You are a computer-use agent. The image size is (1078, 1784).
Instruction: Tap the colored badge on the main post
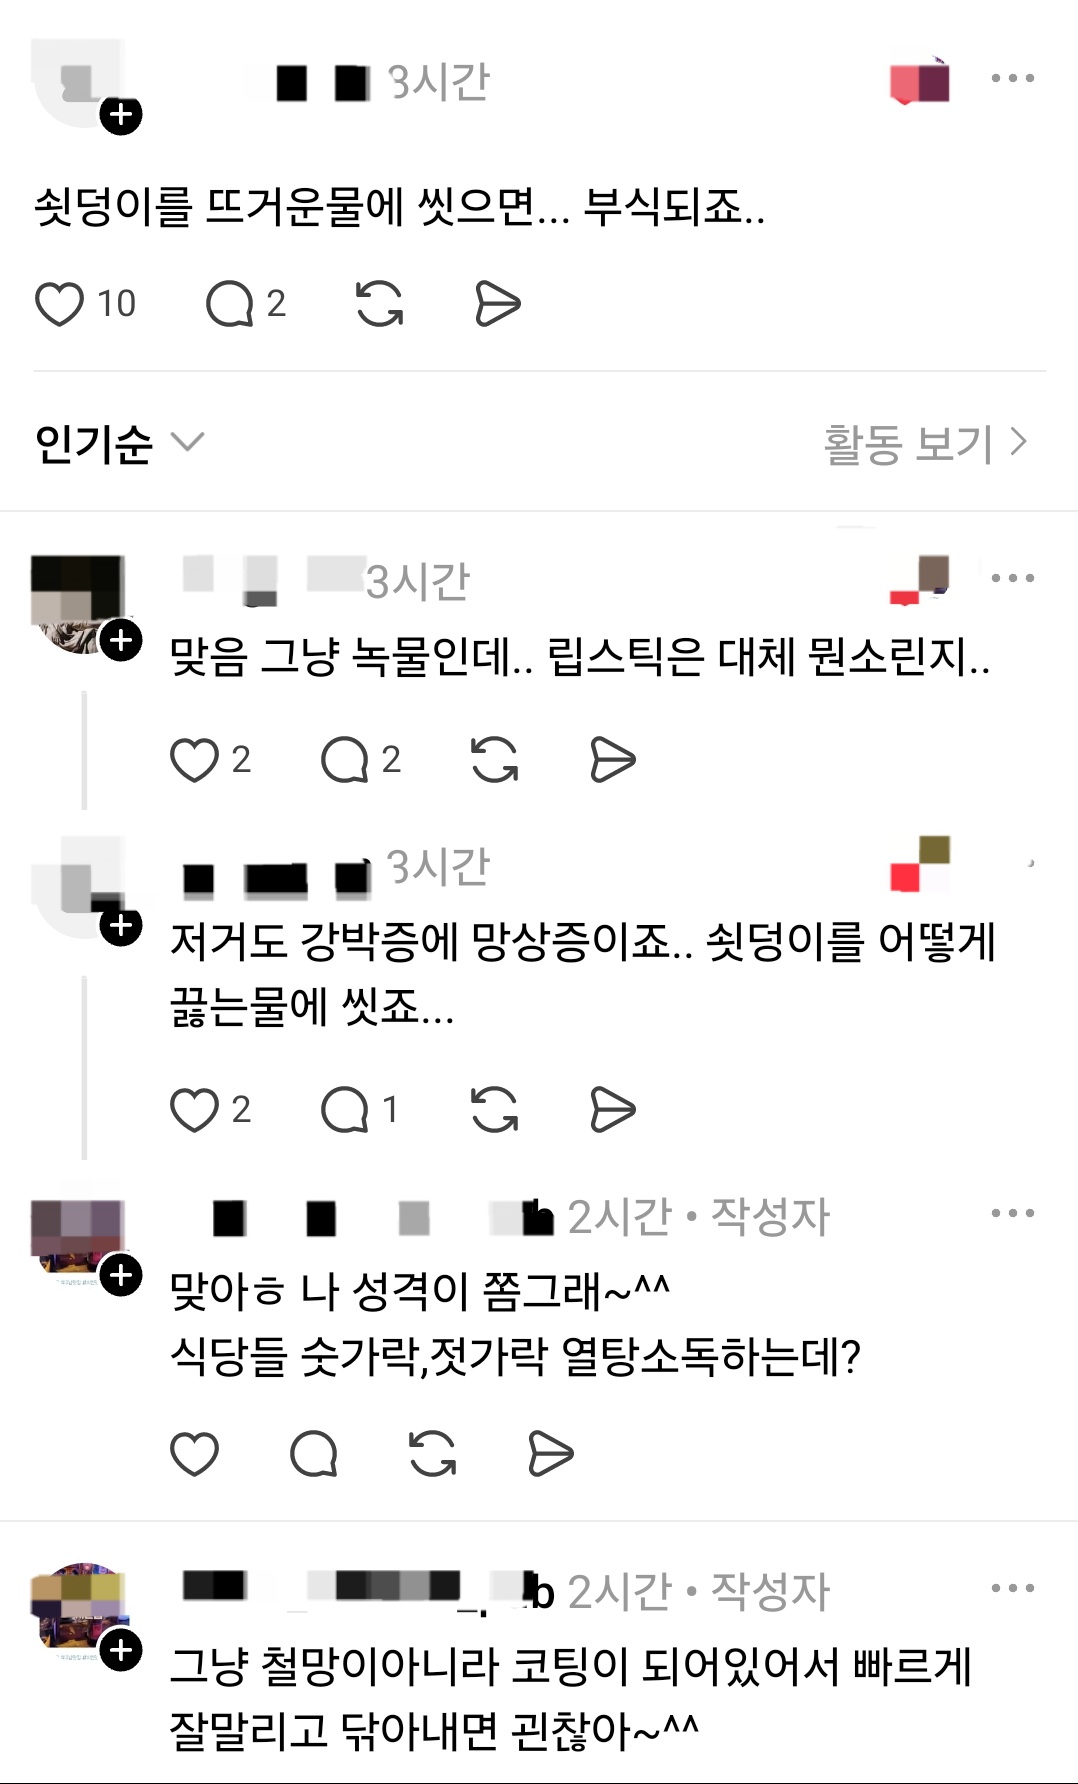click(920, 80)
